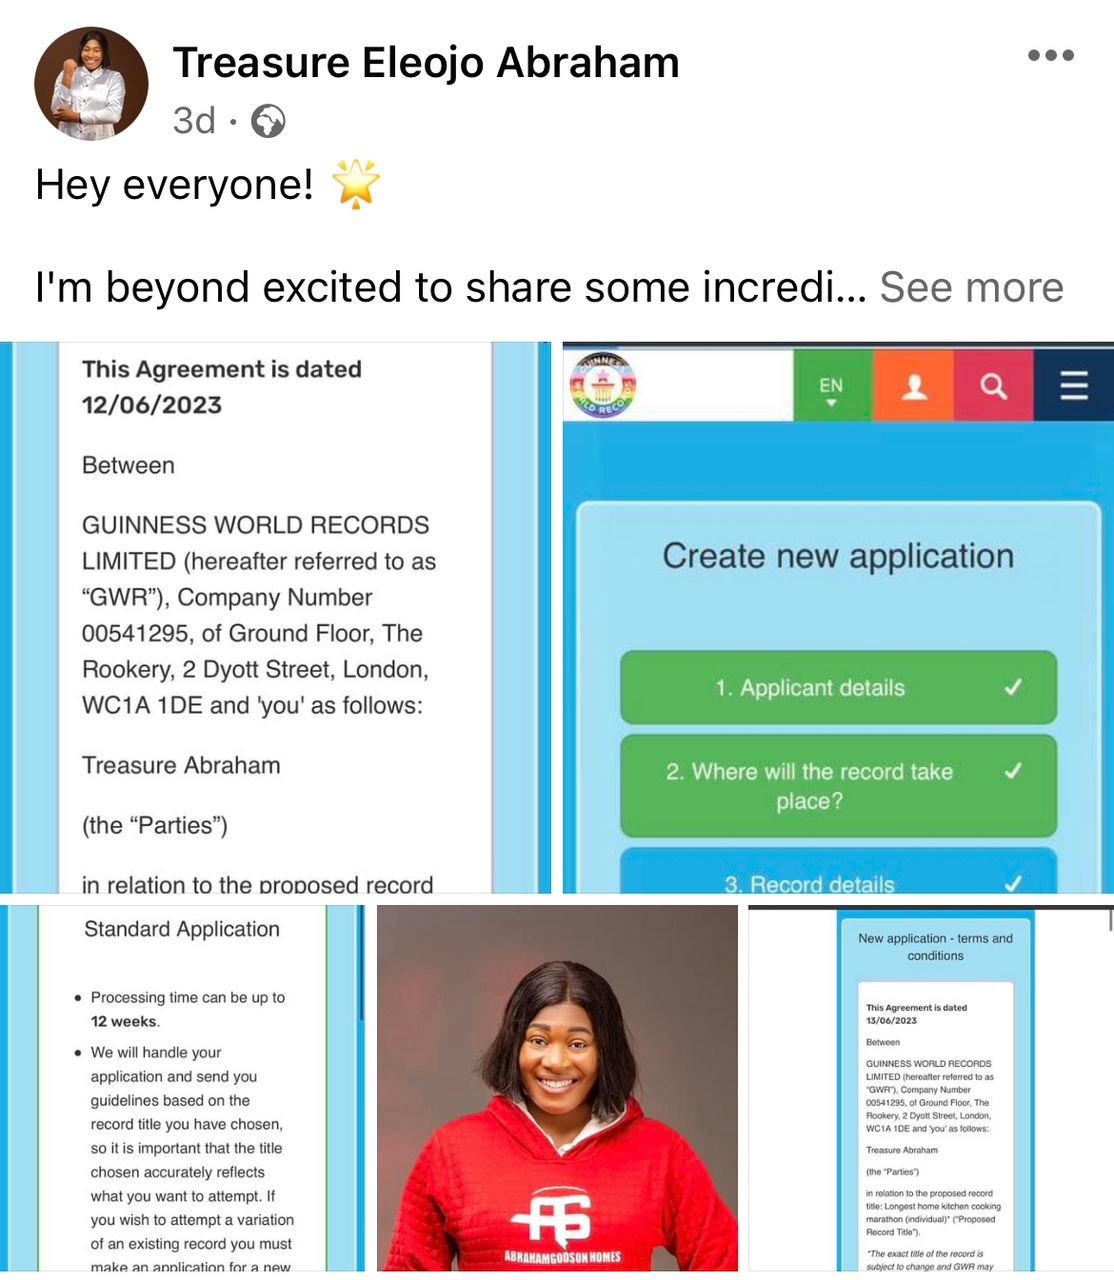Tap the globe public audience icon
Image resolution: width=1114 pixels, height=1280 pixels.
click(x=268, y=122)
